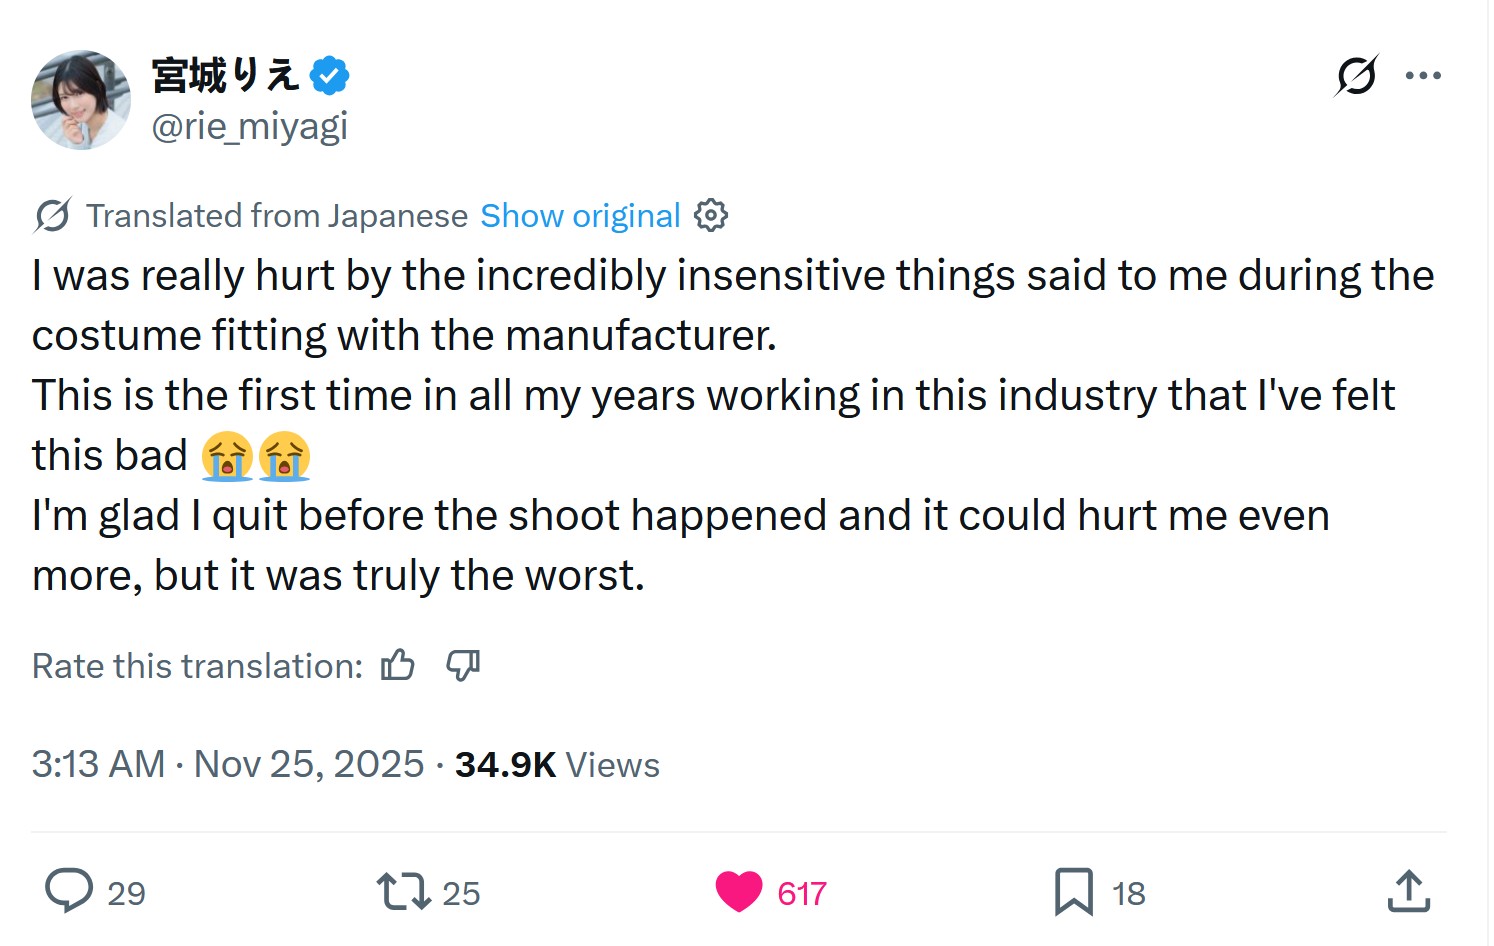Image resolution: width=1494 pixels, height=946 pixels.
Task: Open the @rie_miyagi profile handle
Action: (249, 127)
